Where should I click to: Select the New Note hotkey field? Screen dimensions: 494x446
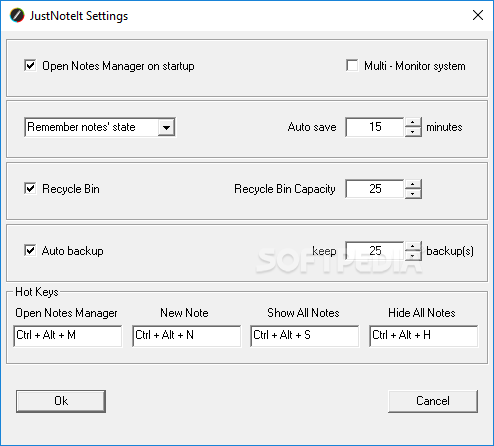pos(186,336)
